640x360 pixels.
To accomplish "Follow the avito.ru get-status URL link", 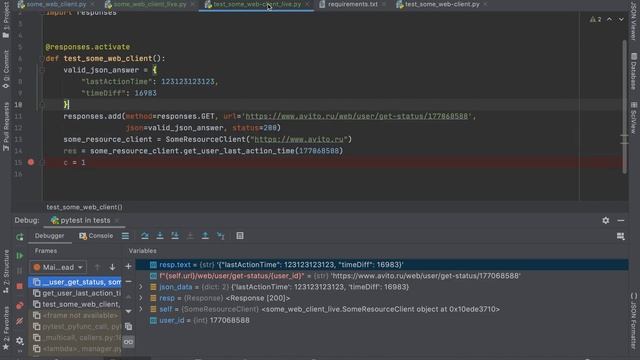I will pyautogui.click(x=356, y=116).
